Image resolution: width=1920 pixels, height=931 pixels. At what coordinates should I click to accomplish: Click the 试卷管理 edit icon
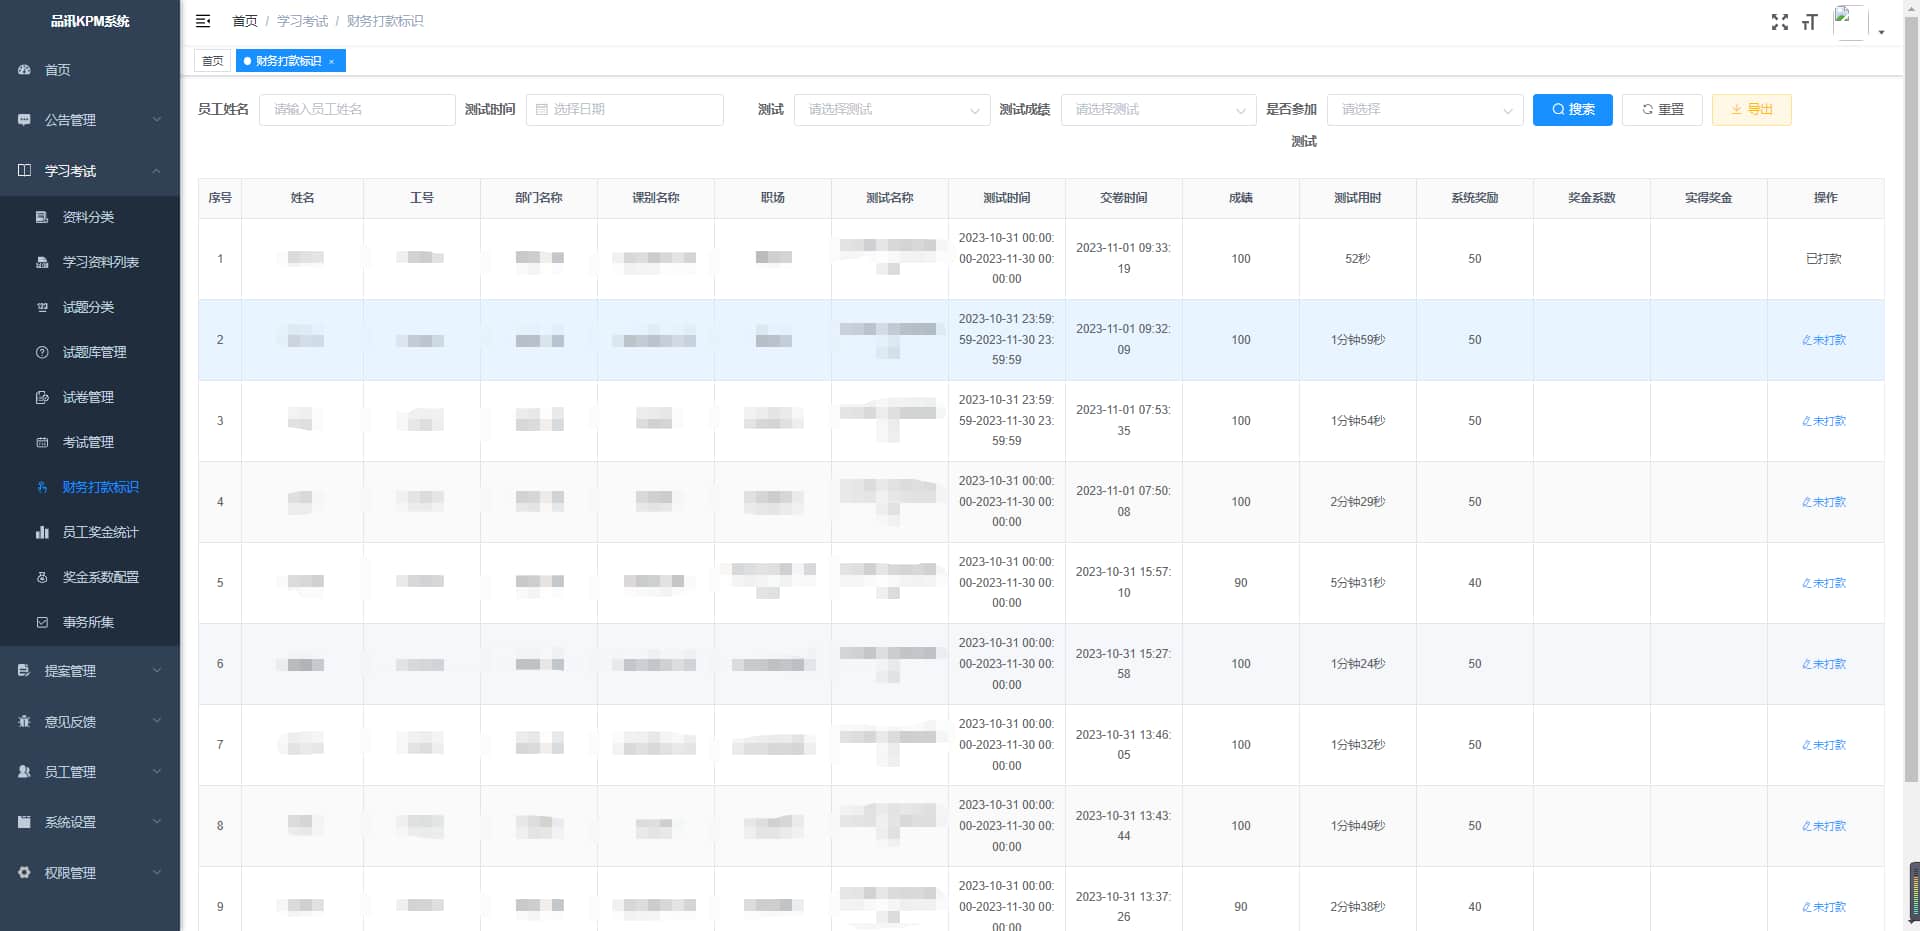(42, 397)
